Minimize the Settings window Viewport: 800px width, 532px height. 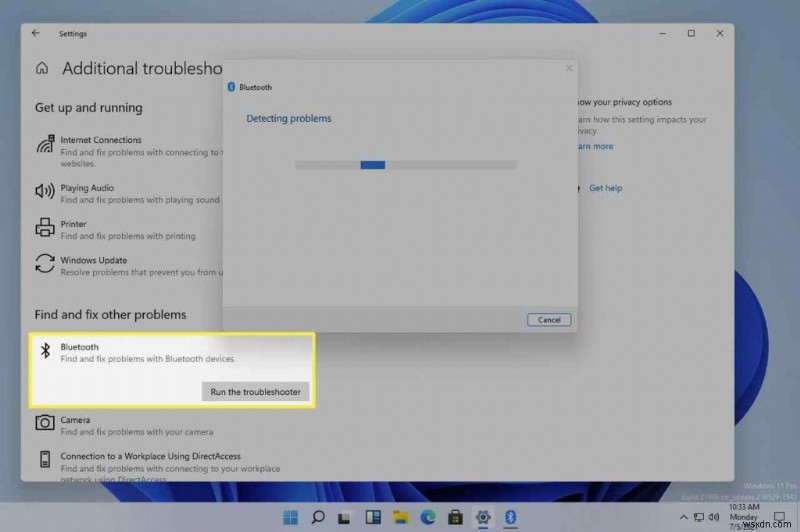[663, 33]
